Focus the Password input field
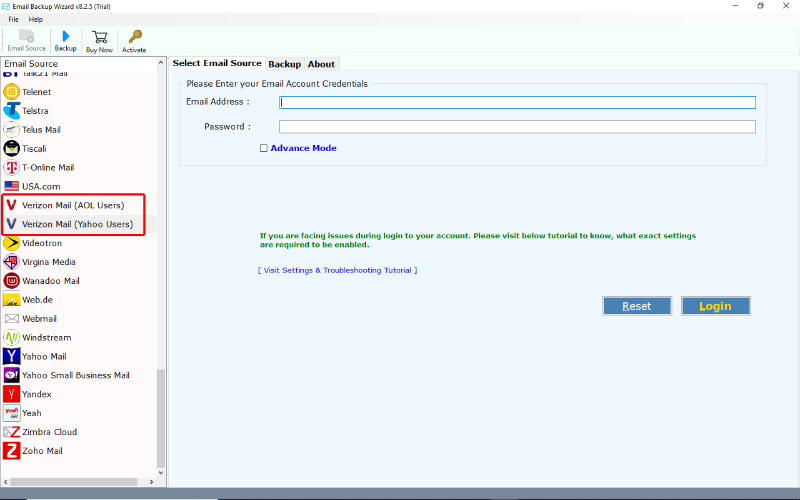 tap(517, 127)
